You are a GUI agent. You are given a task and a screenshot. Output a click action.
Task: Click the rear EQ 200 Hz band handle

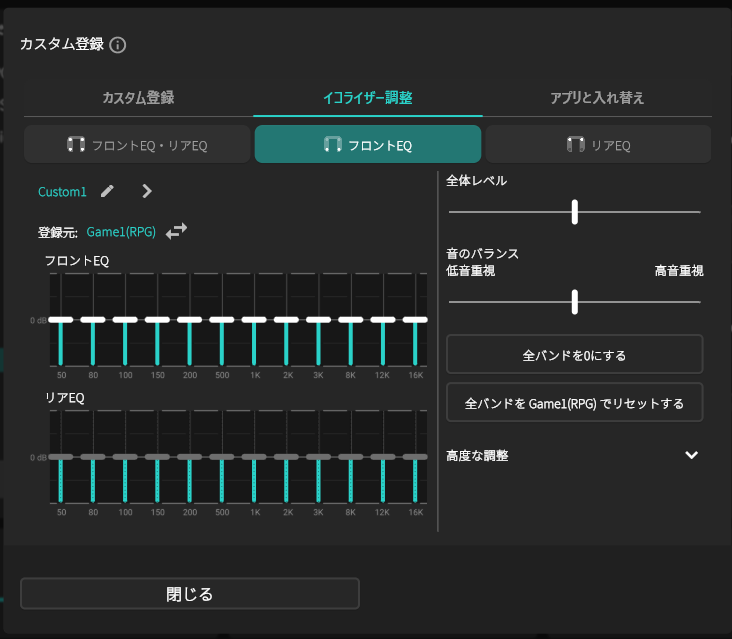pos(190,457)
